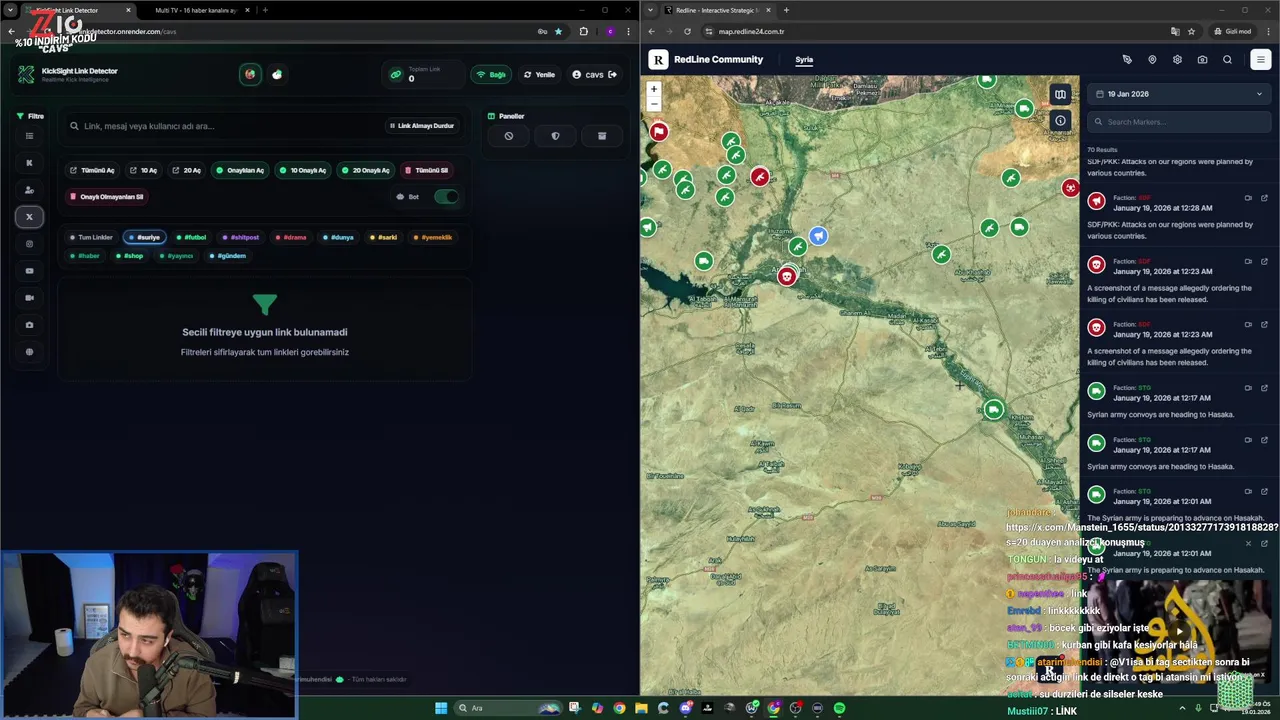Click the logout icon next to cavs

coord(612,74)
